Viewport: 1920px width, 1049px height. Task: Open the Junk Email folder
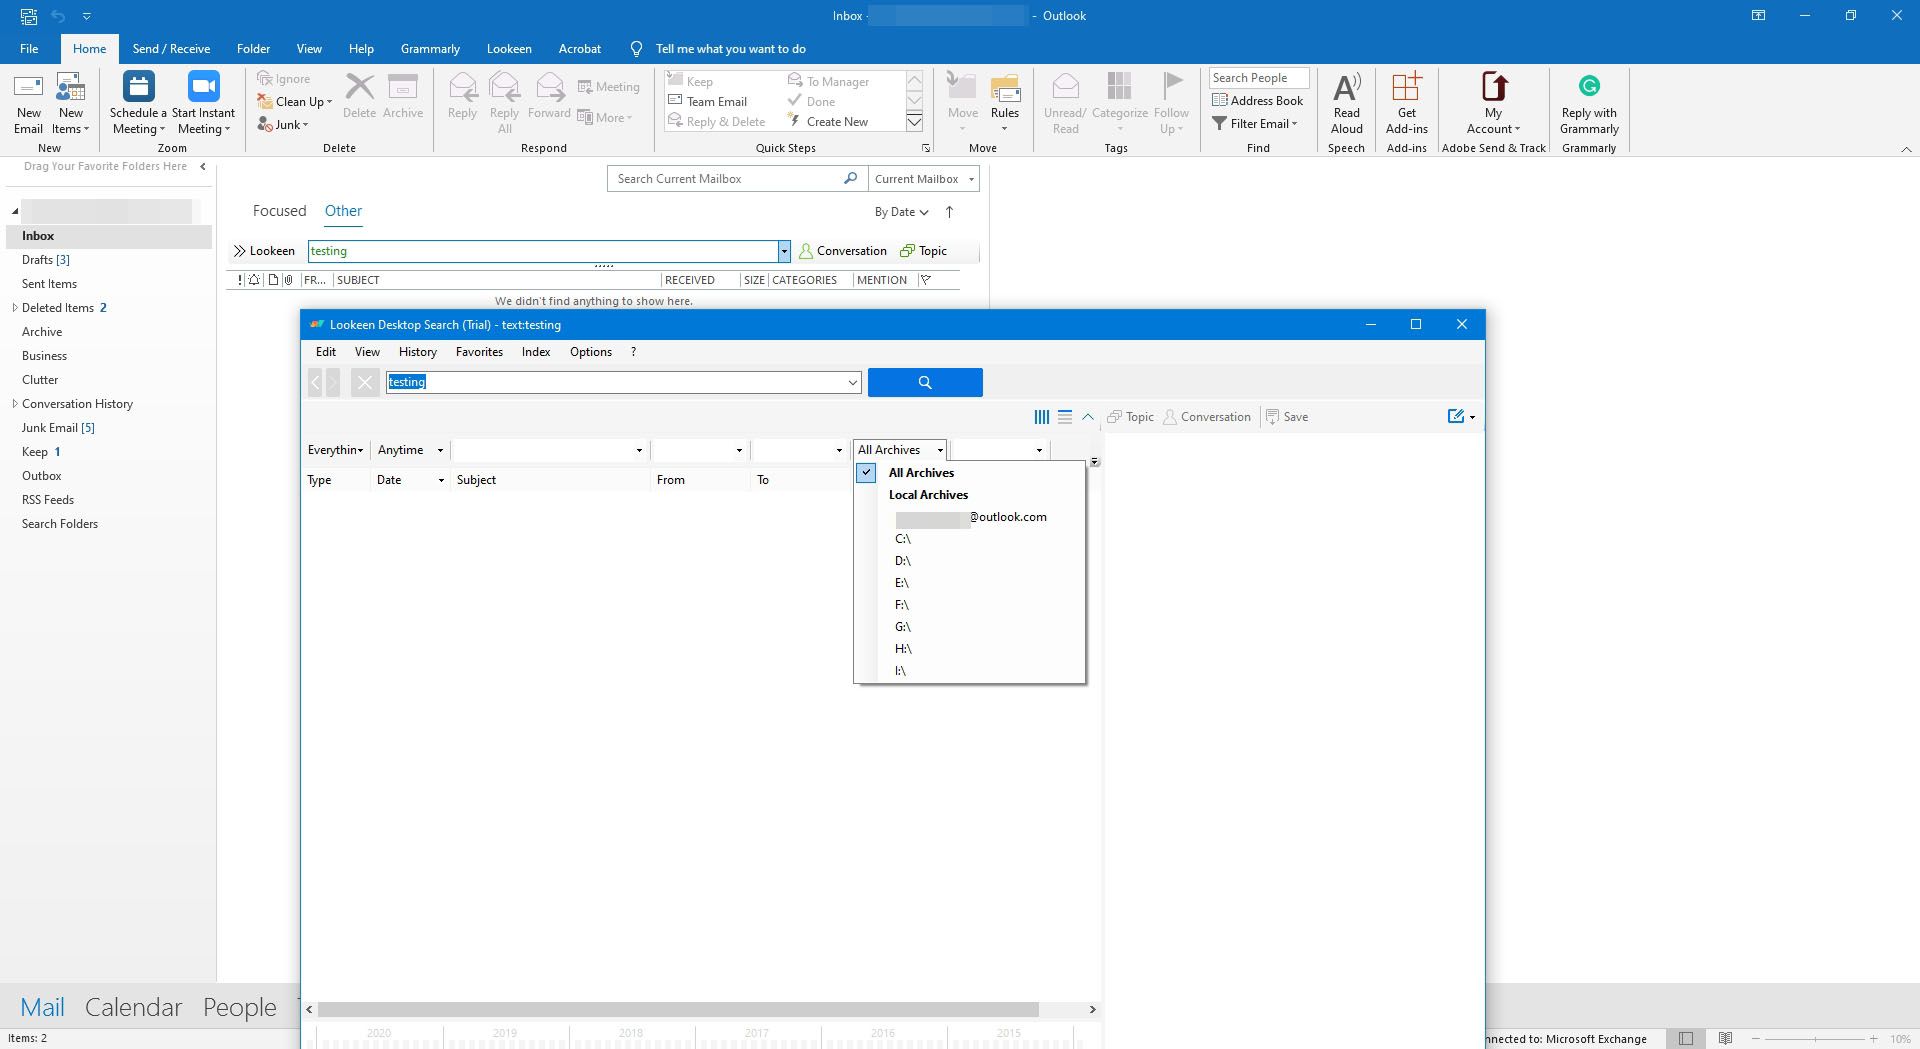click(58, 428)
